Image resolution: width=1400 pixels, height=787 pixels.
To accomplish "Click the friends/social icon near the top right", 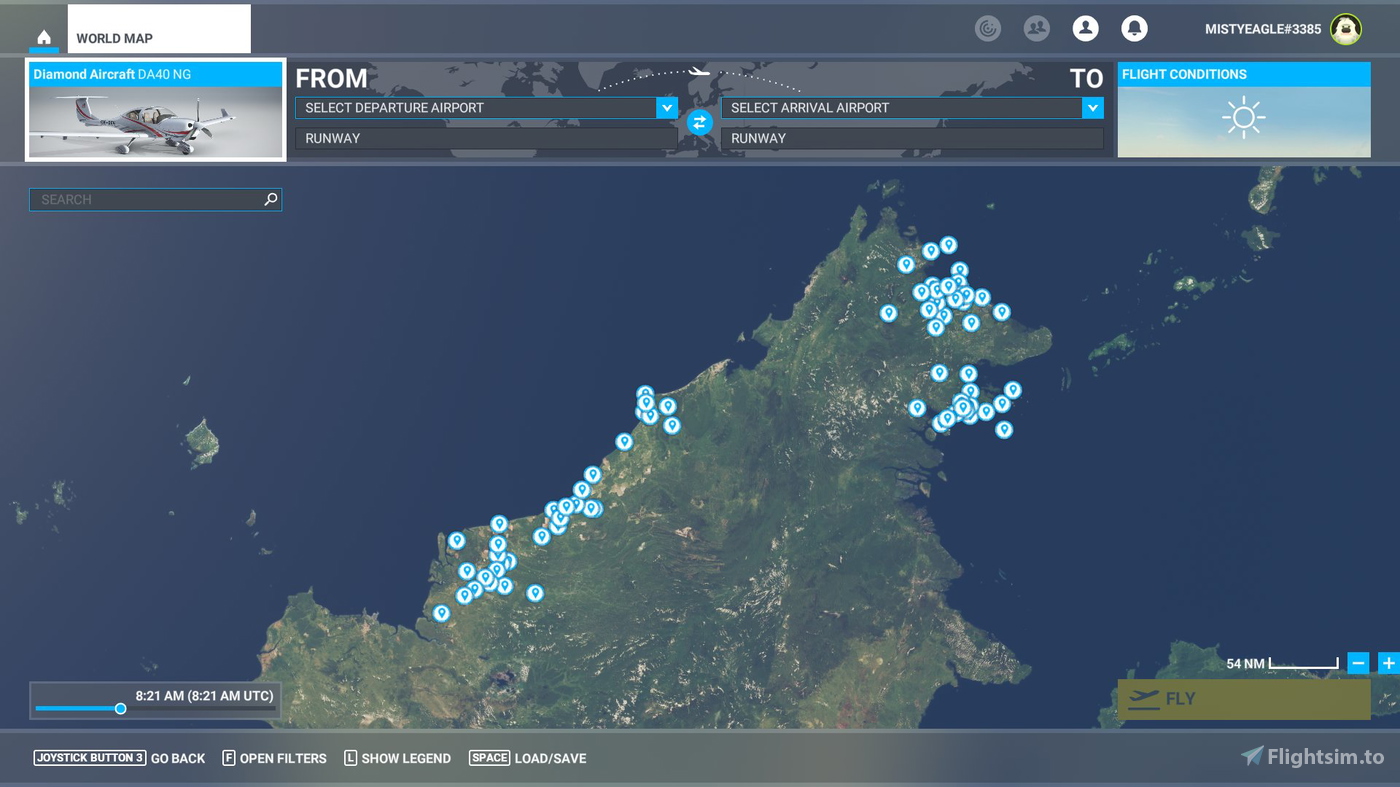I will point(1036,28).
